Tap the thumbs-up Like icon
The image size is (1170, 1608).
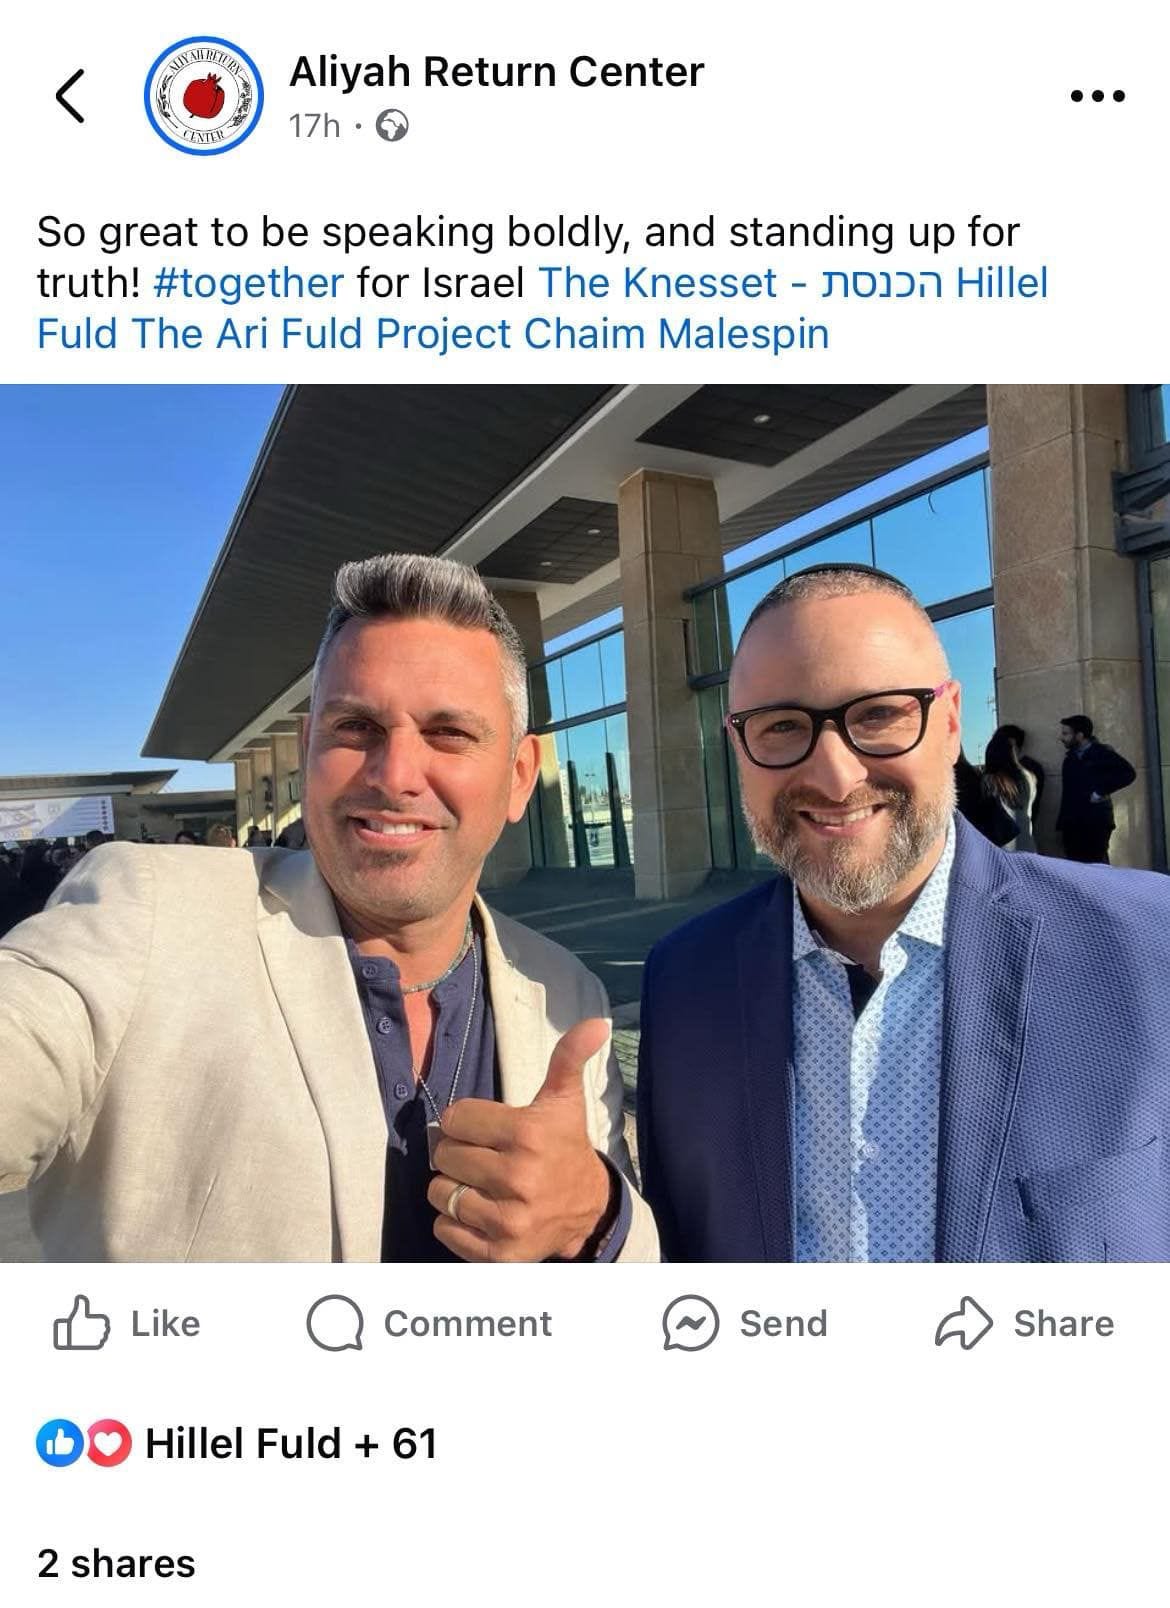[79, 1323]
